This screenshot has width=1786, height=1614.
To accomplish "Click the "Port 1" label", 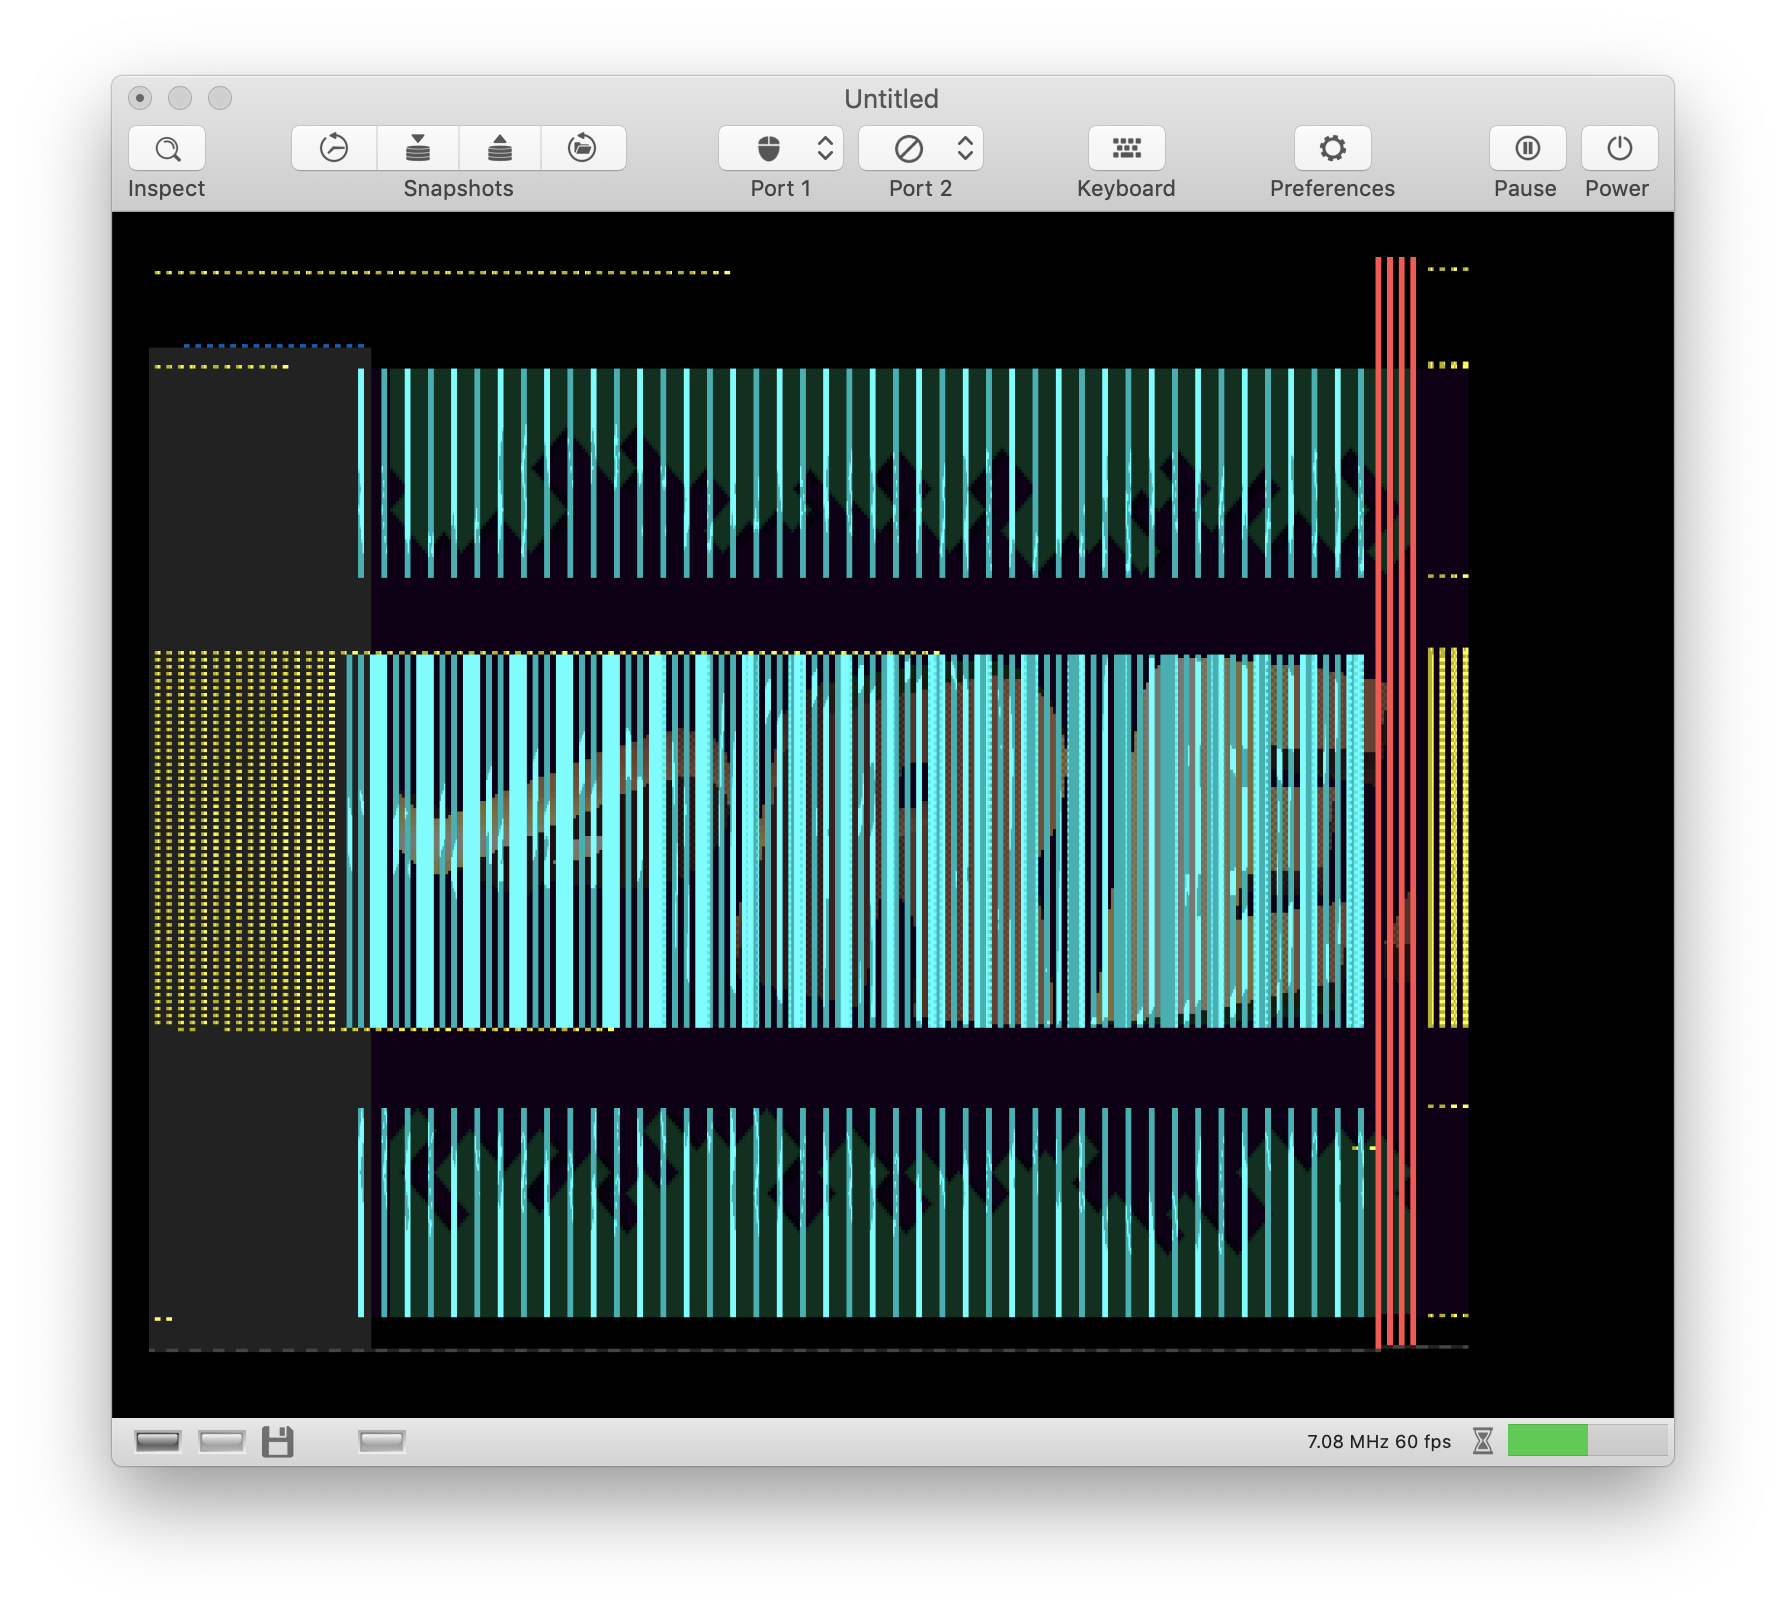I will 781,189.
